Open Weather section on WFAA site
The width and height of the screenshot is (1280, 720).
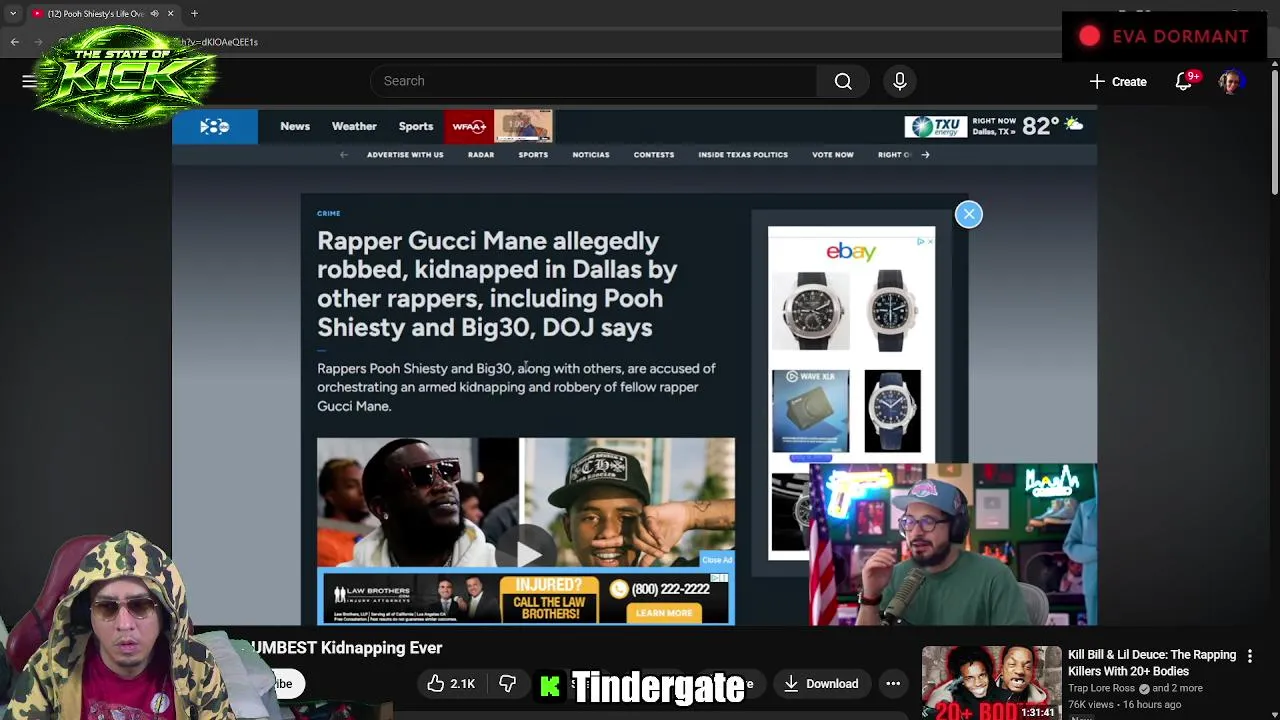[354, 127]
